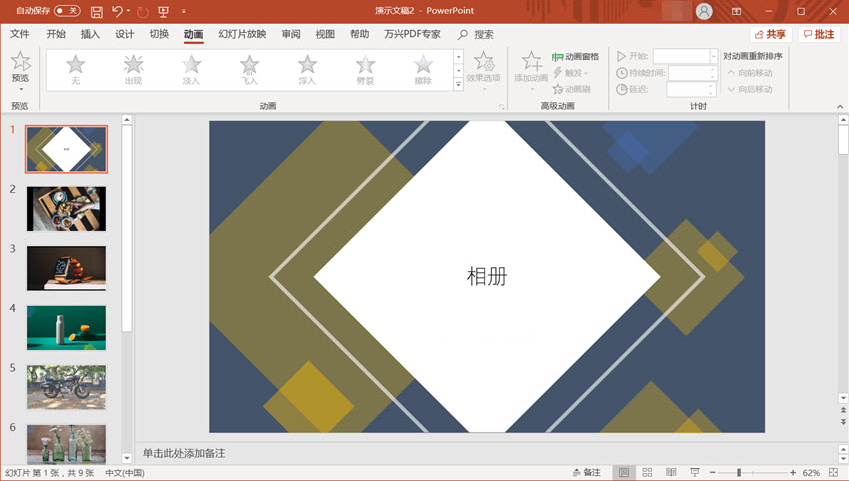Image resolution: width=849 pixels, height=481 pixels.
Task: Click the fit slide to window icon
Action: point(833,472)
